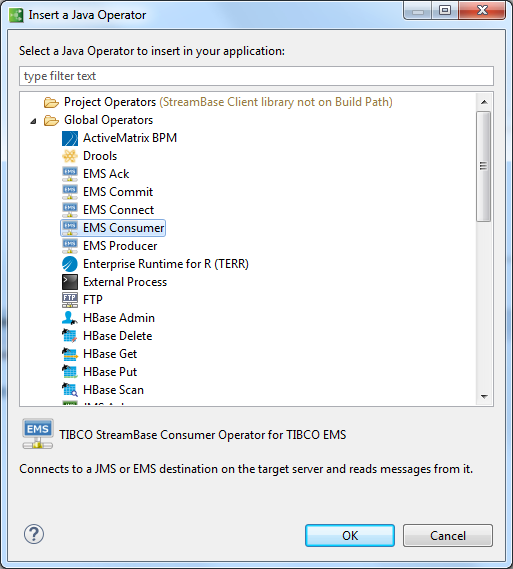This screenshot has width=513, height=569.
Task: Select the EMS Commit operator
Action: click(118, 192)
